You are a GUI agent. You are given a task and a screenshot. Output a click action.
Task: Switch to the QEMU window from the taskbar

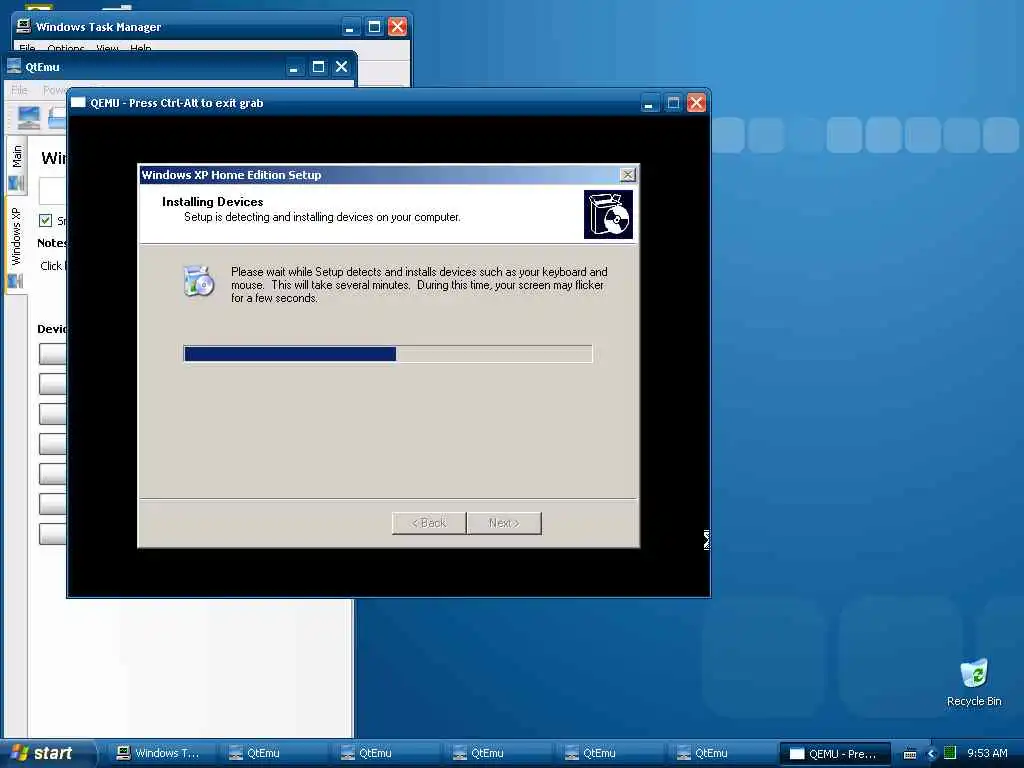point(835,754)
